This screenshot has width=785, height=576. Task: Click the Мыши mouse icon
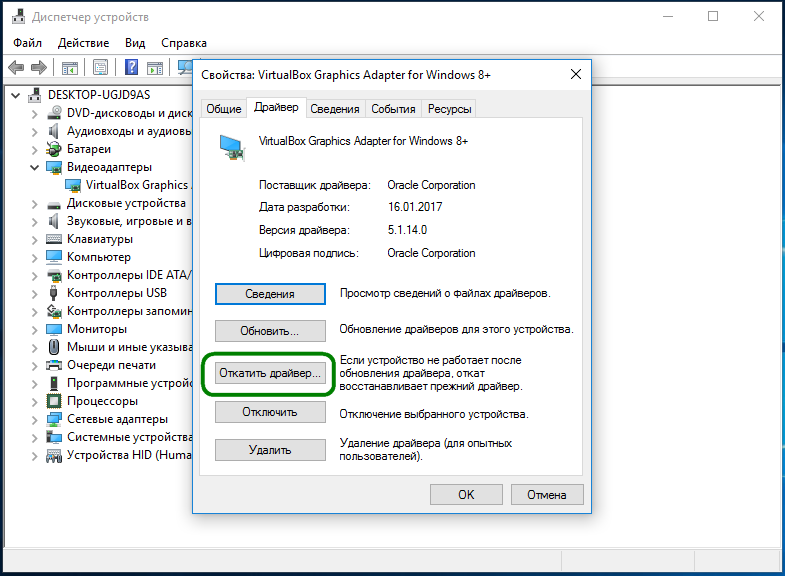(x=54, y=347)
